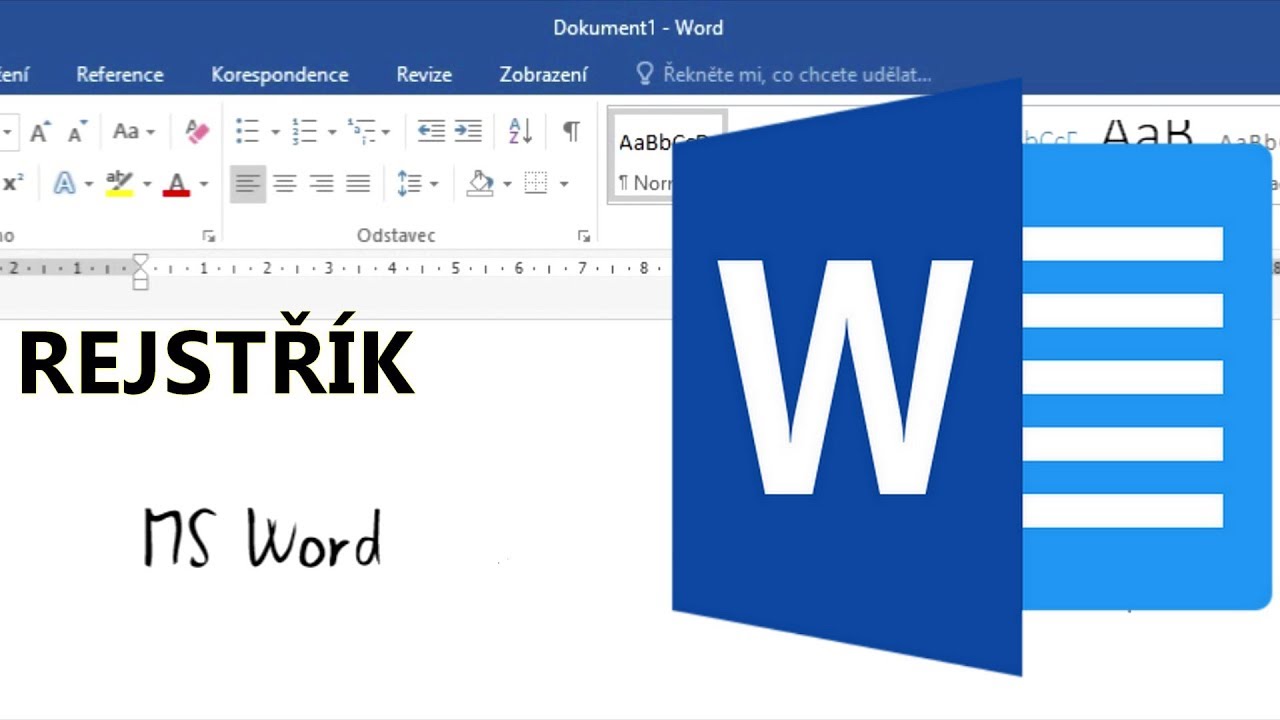Align text right
Image resolution: width=1280 pixels, height=720 pixels.
click(x=321, y=184)
